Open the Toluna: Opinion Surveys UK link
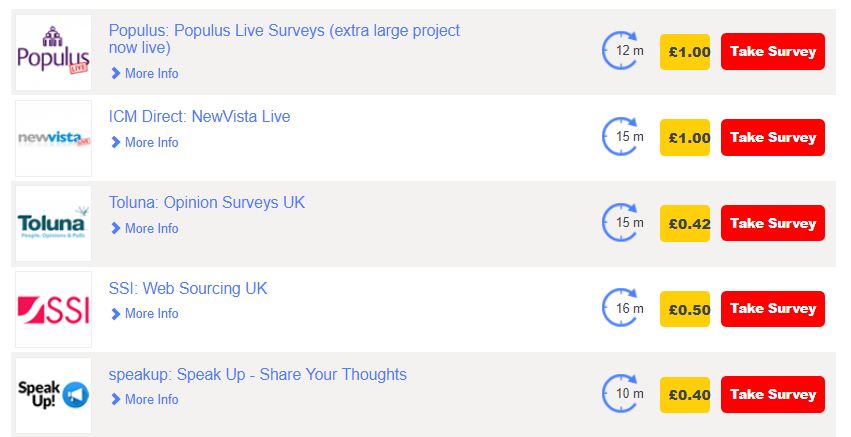This screenshot has width=851, height=437. [207, 202]
